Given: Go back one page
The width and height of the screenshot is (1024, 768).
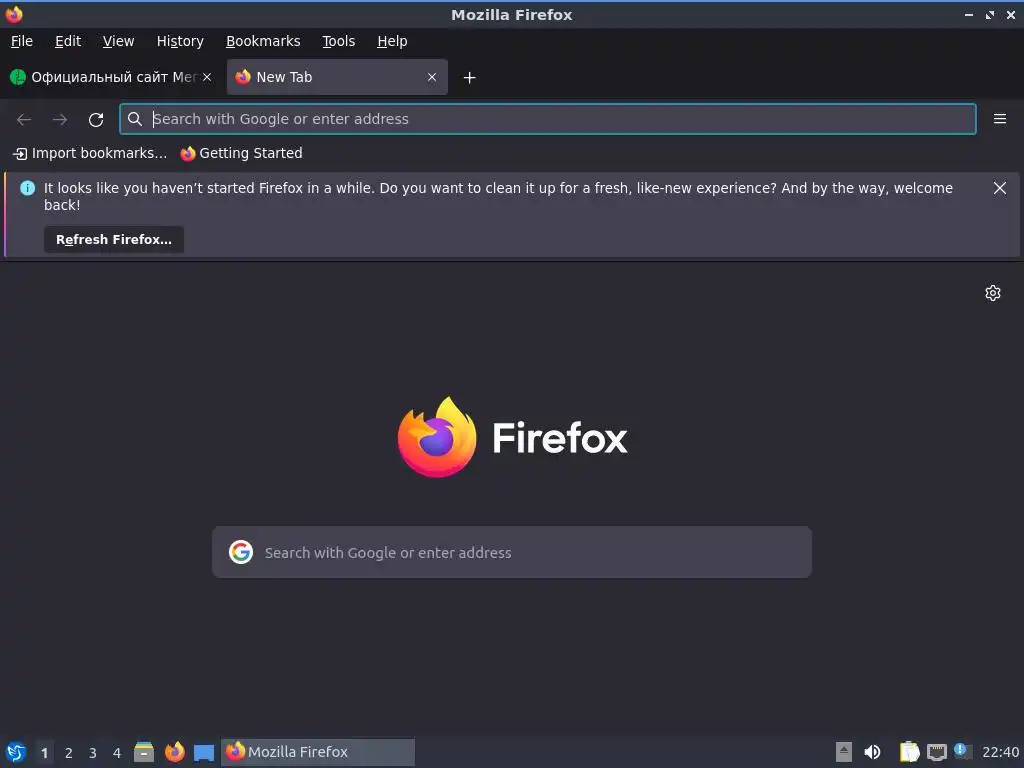Looking at the screenshot, I should [x=24, y=120].
